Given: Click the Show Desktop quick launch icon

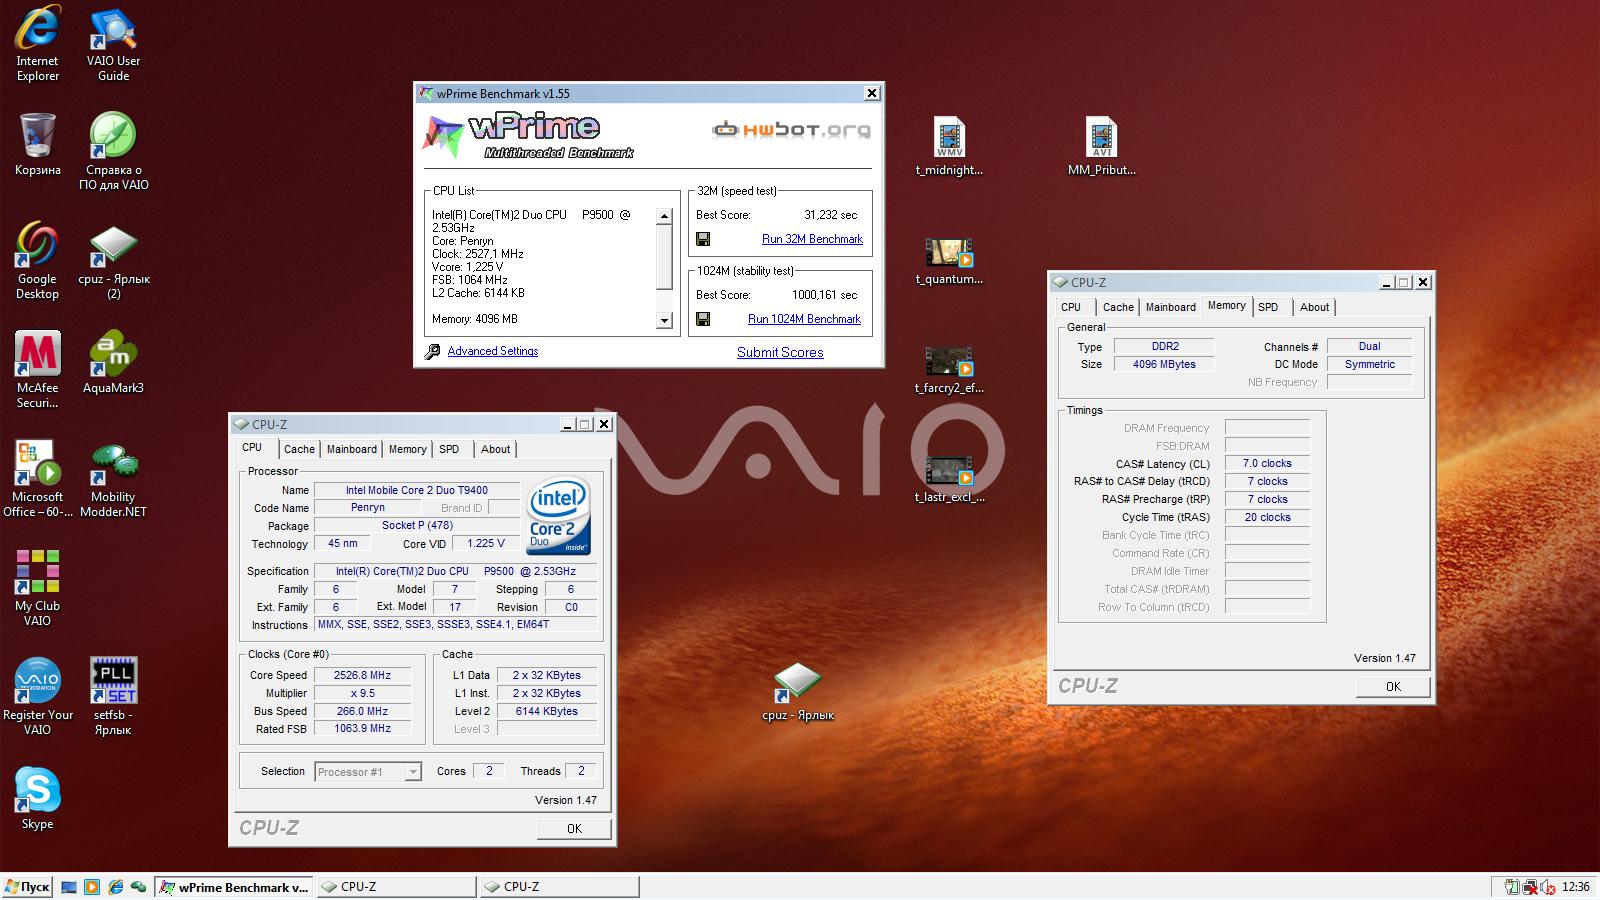Looking at the screenshot, I should pyautogui.click(x=69, y=887).
